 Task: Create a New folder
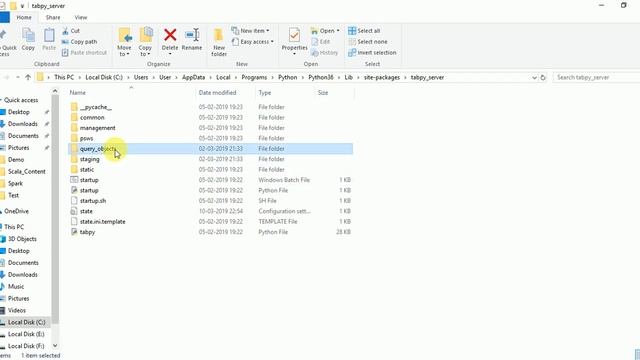219,42
